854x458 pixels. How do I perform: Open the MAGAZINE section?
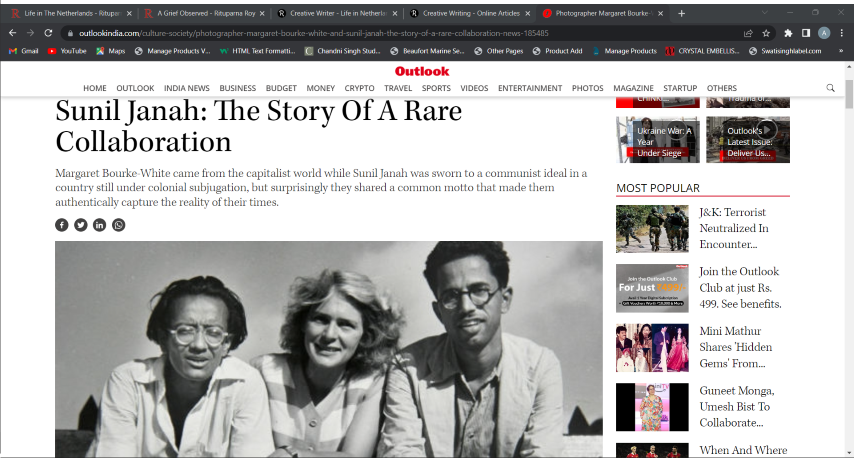click(x=633, y=88)
